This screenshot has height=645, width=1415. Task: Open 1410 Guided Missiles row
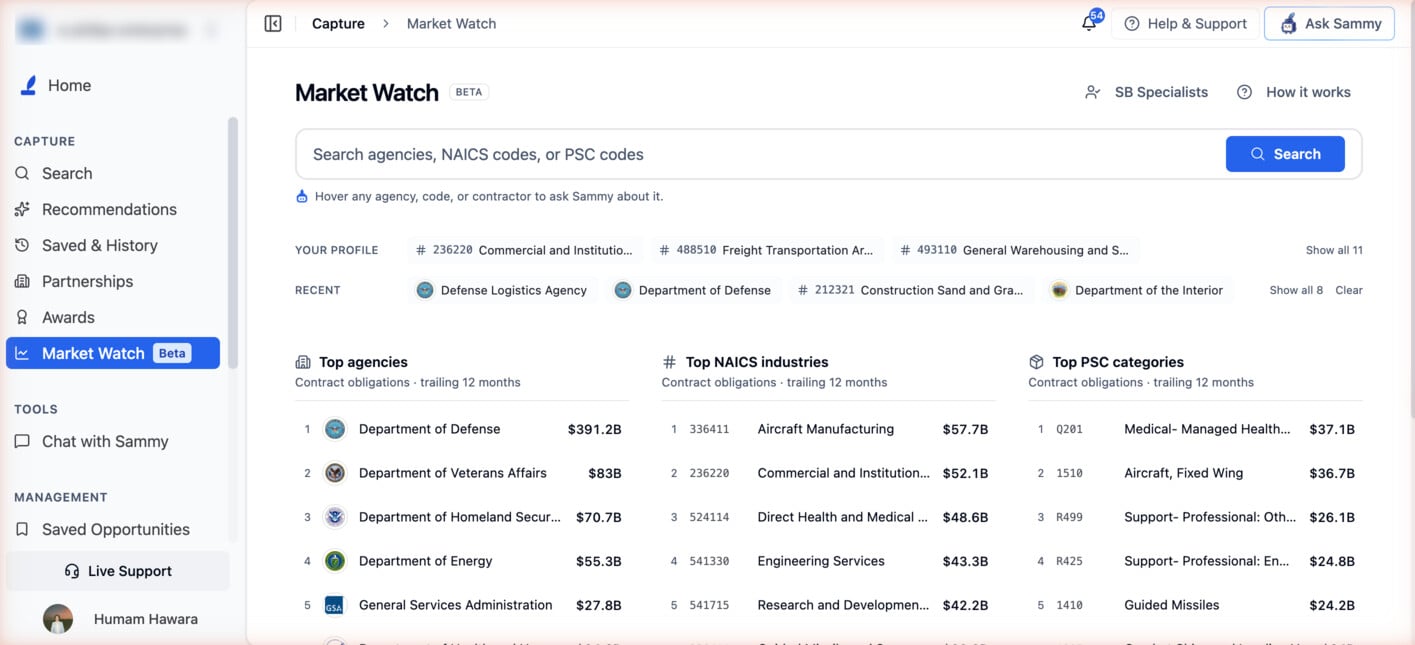pyautogui.click(x=1195, y=605)
